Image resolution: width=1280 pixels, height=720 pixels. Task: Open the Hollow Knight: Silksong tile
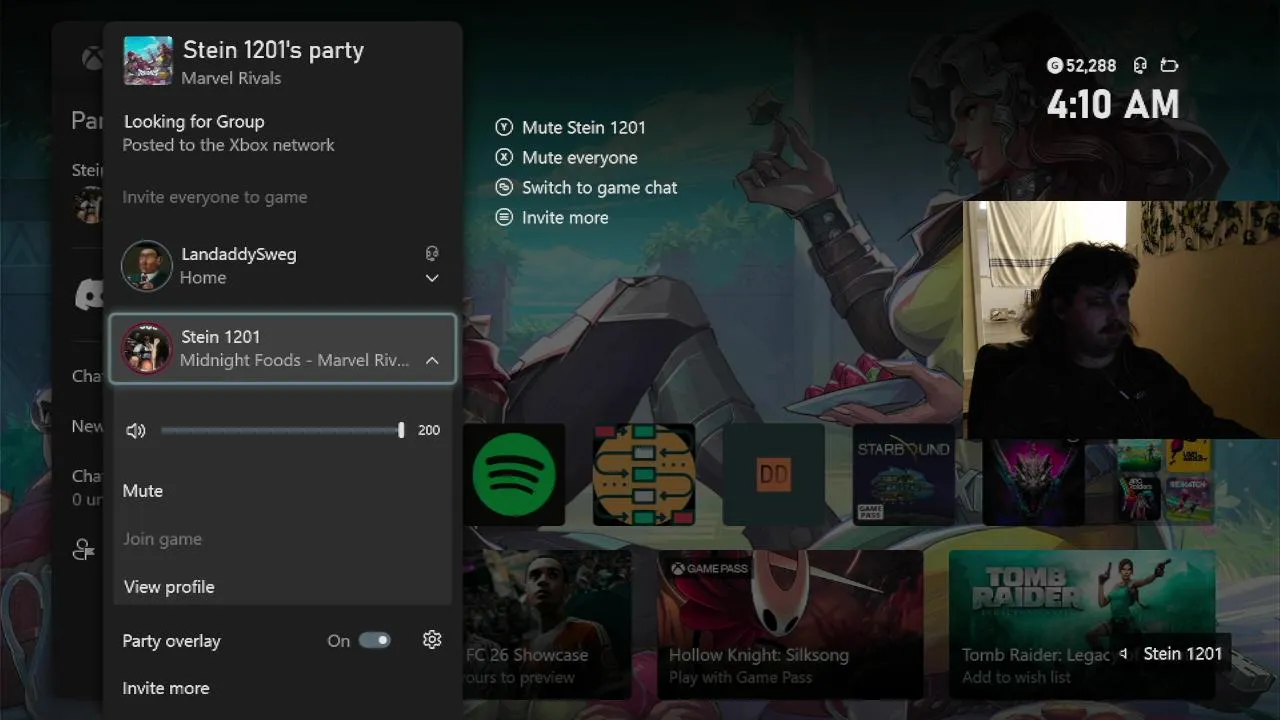click(x=790, y=623)
